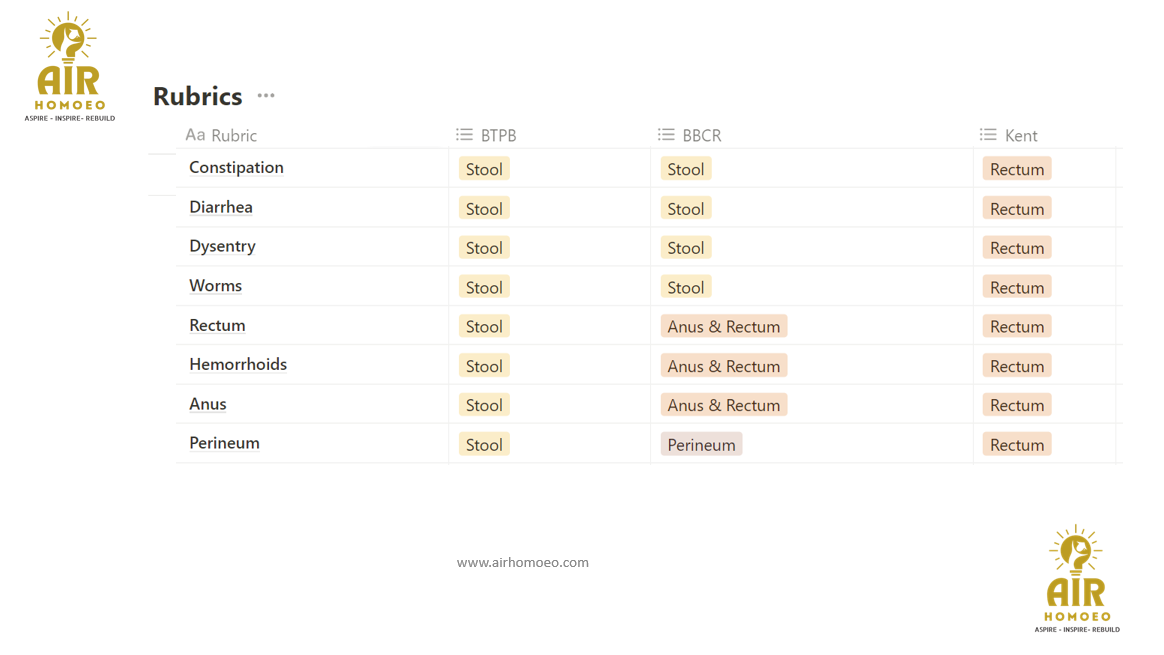Open the Constipation rubric page
This screenshot has width=1164, height=655.
tap(236, 168)
